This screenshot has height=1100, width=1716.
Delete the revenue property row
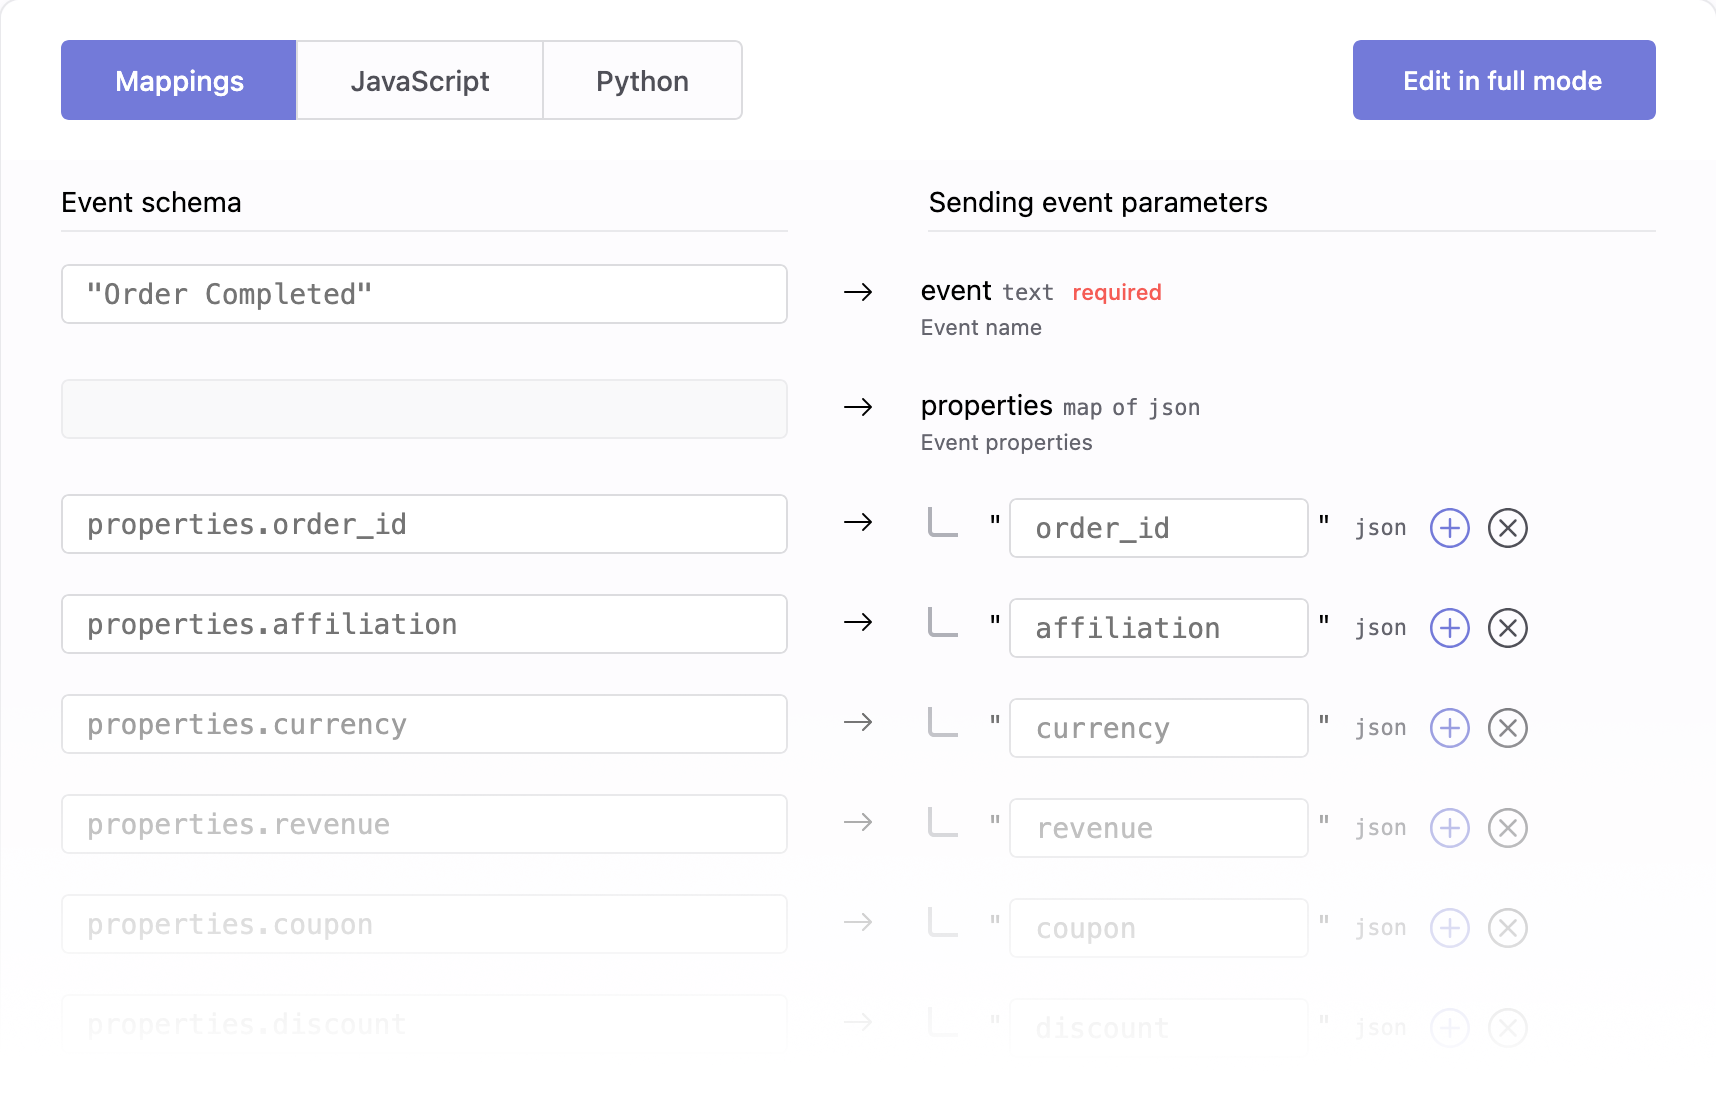click(1507, 828)
